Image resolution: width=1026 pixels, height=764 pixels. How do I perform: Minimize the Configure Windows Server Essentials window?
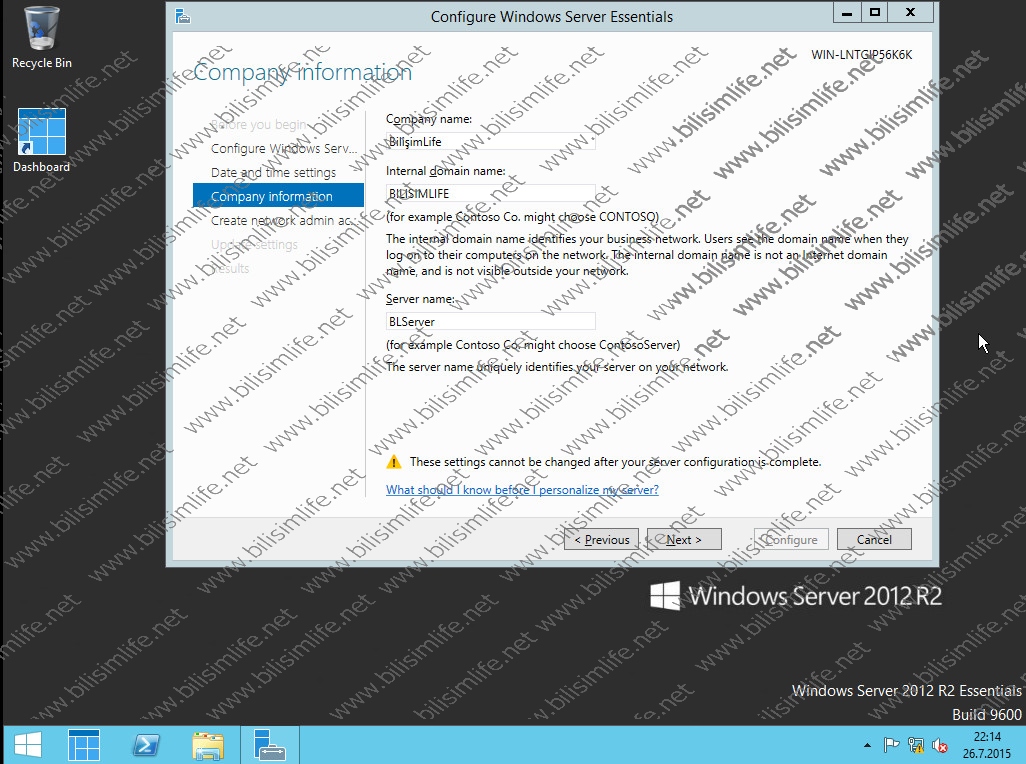click(847, 12)
